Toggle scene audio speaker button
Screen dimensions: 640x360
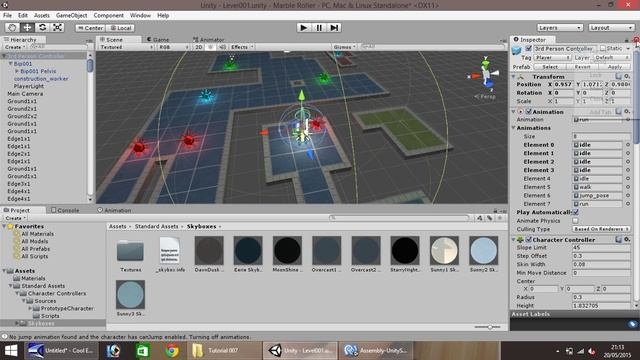coord(222,47)
